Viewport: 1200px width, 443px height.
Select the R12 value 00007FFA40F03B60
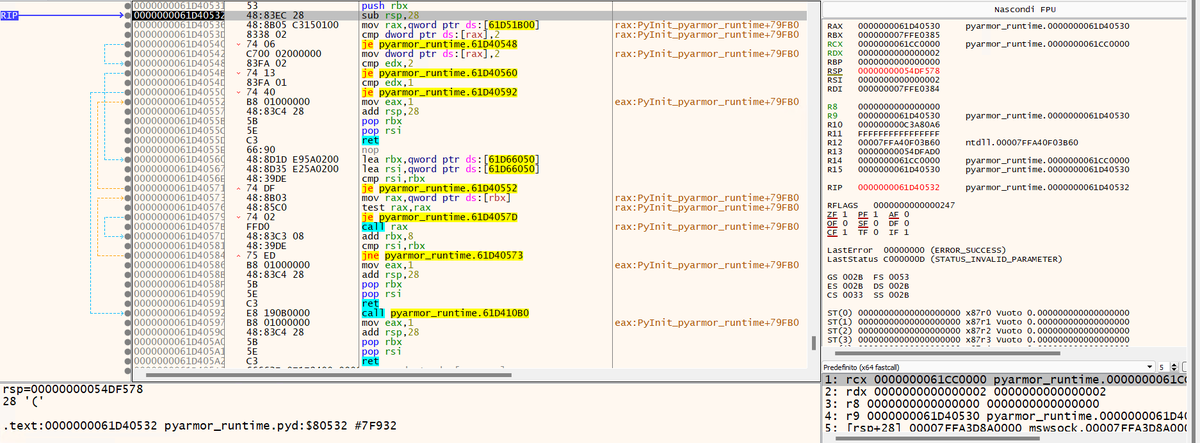(x=899, y=143)
